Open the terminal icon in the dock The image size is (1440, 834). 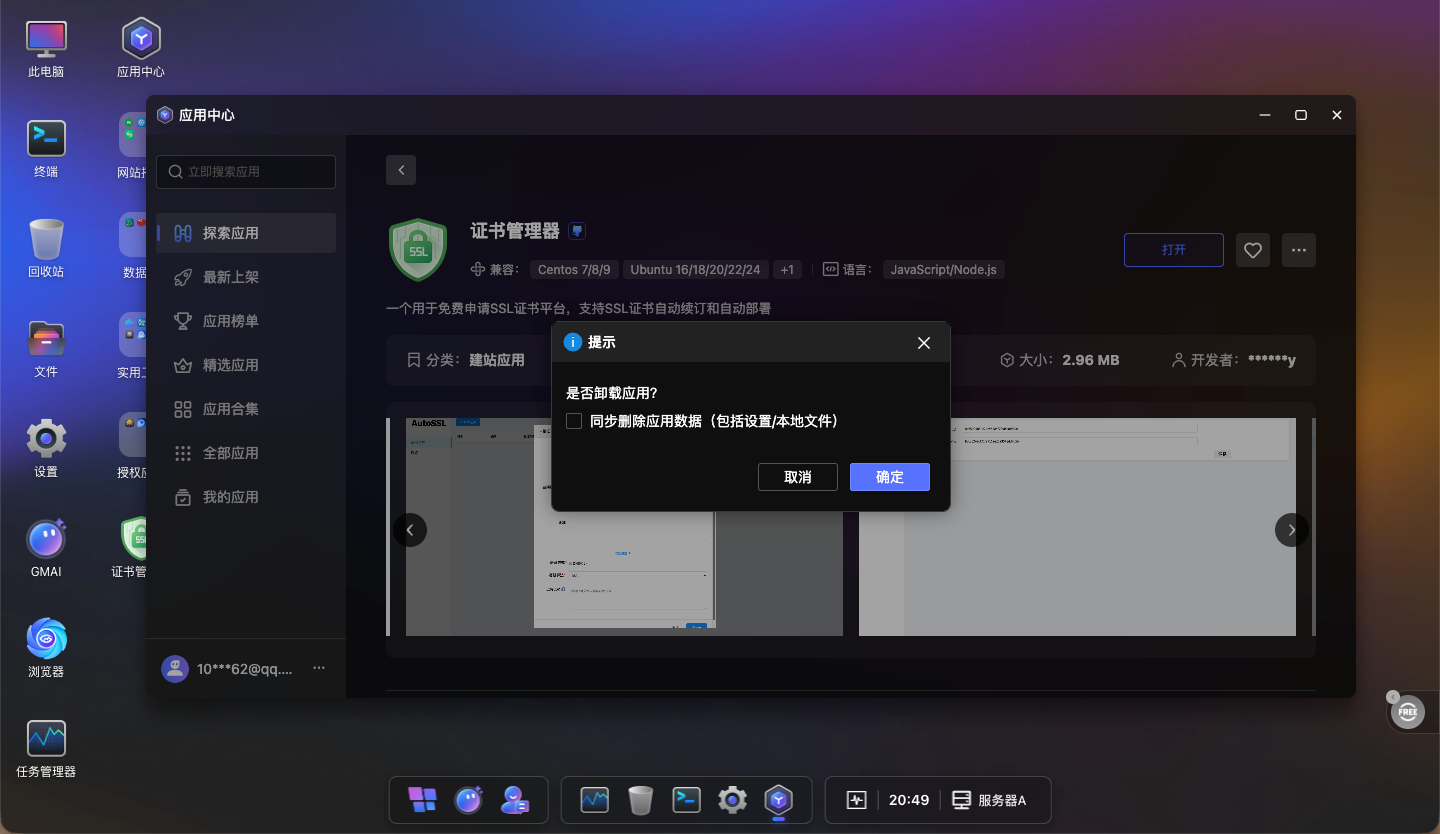(x=686, y=800)
